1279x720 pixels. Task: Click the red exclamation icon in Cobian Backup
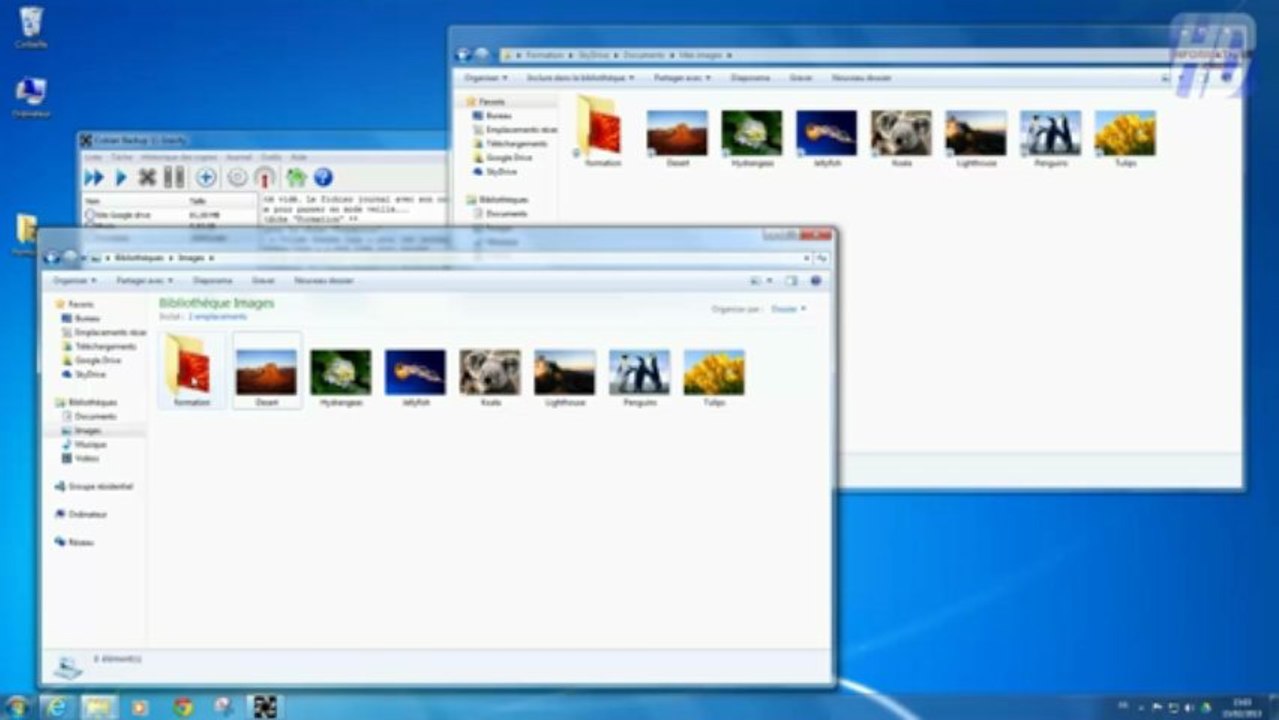click(x=265, y=177)
